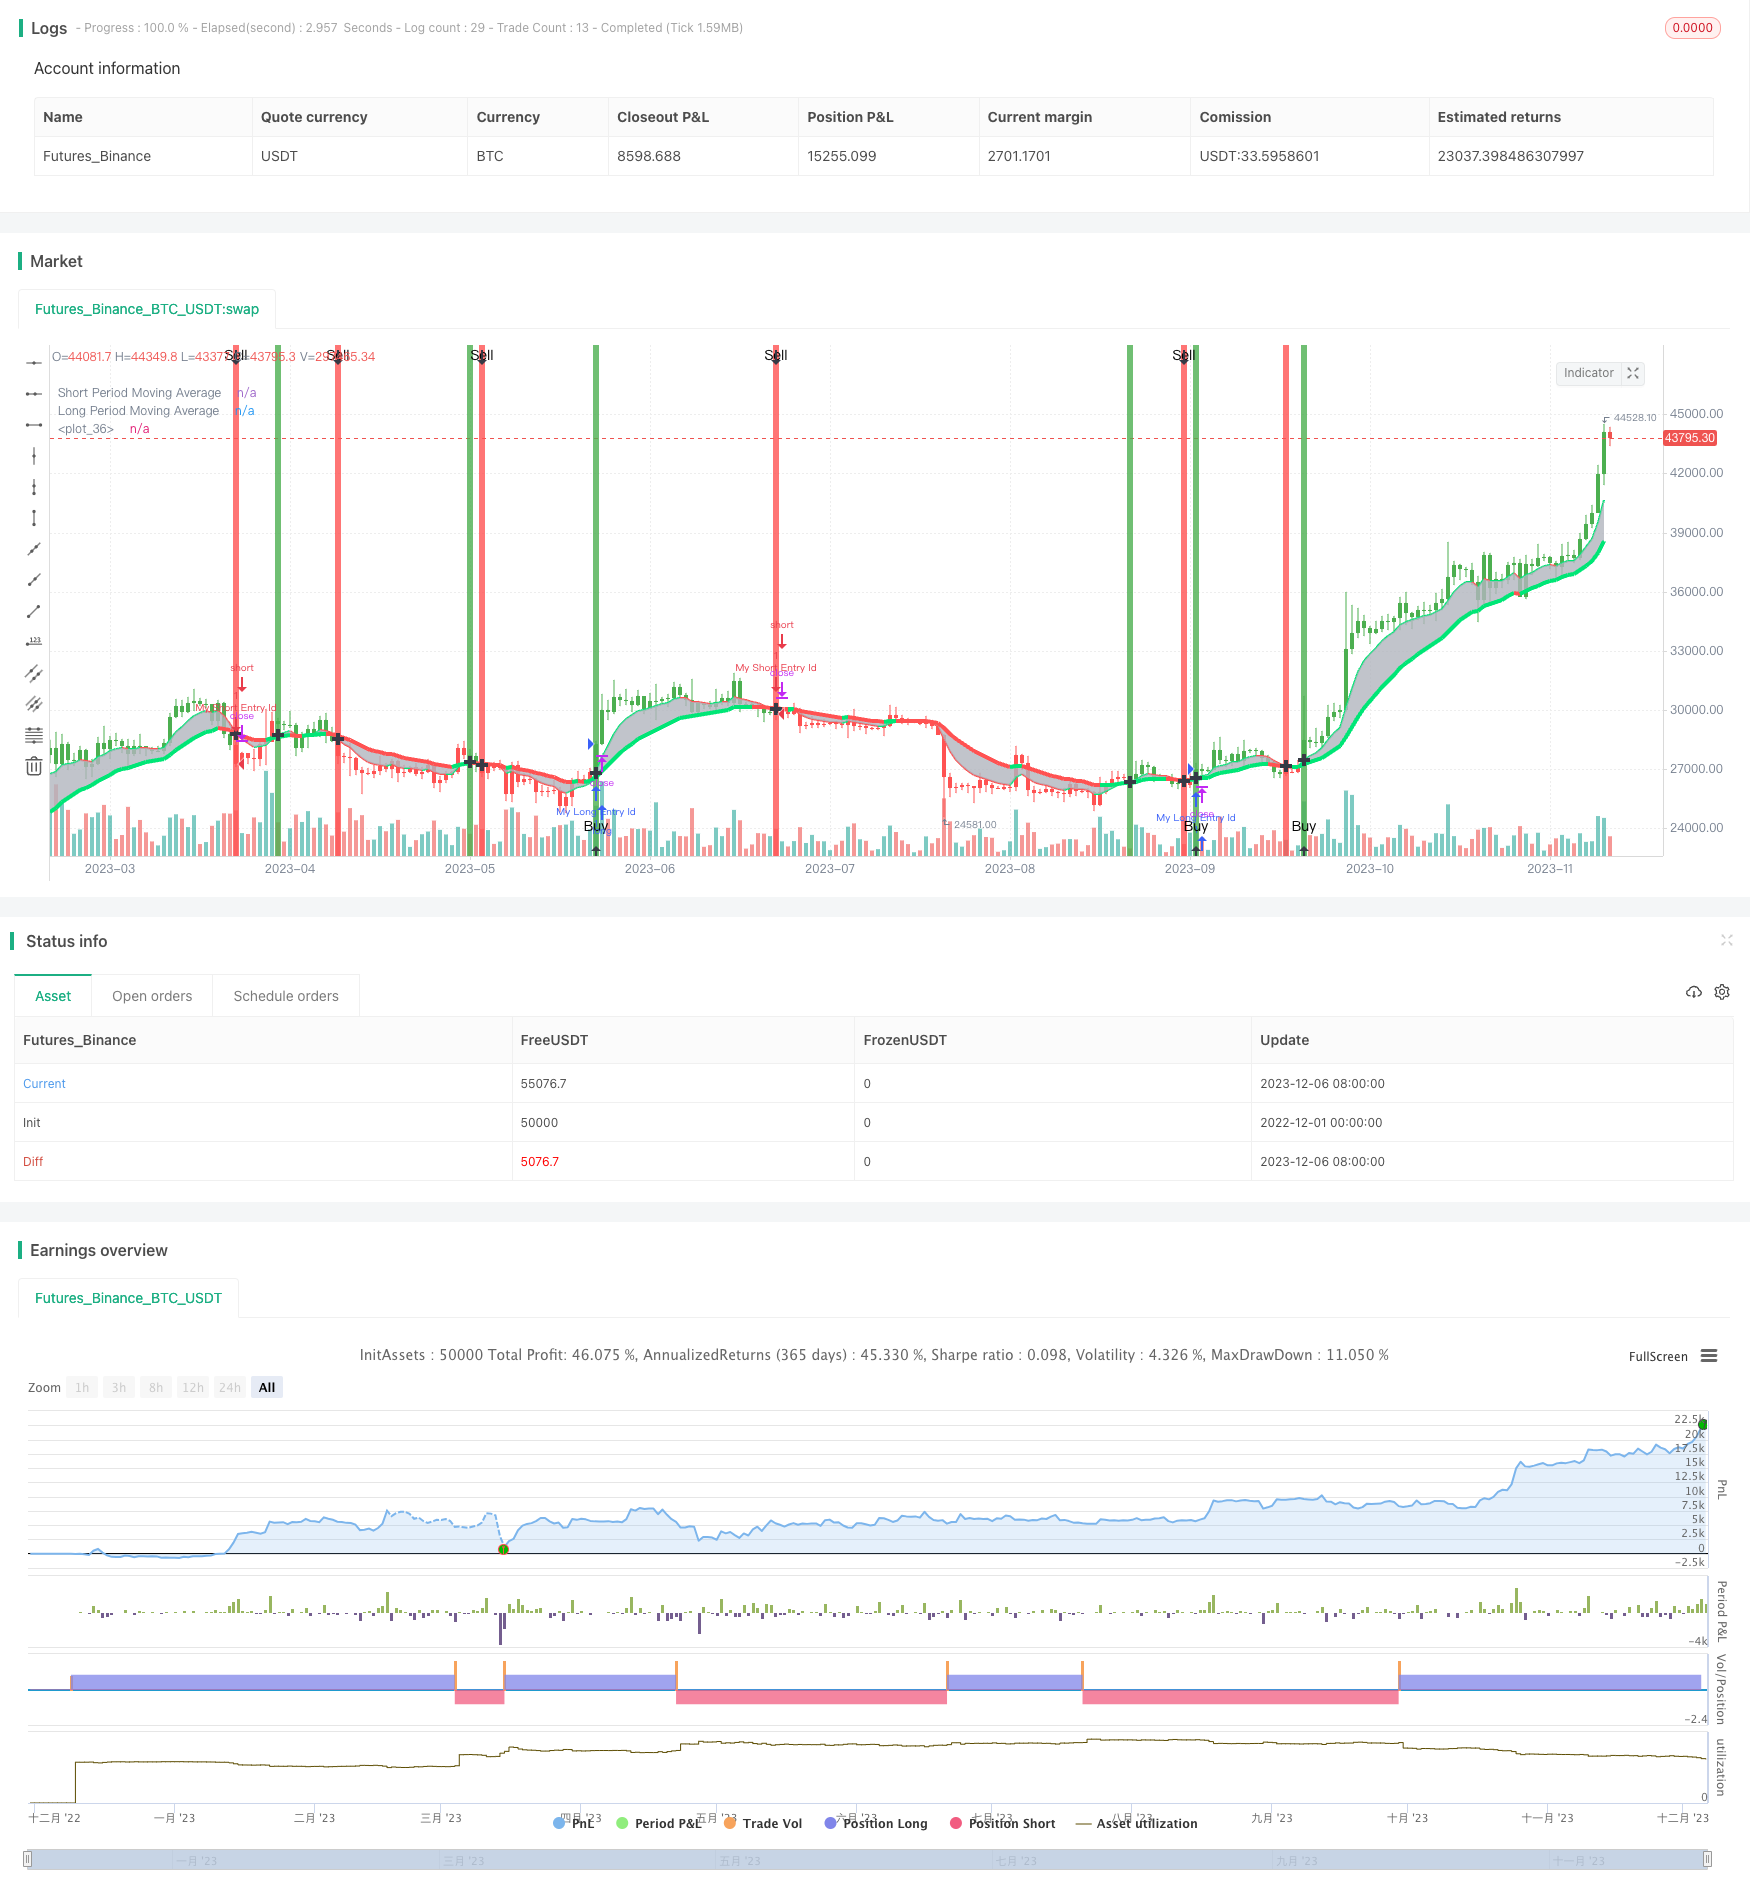Select the Fibonacci retracement lines tool
Screen dimensions: 1750x1899
[x=34, y=735]
